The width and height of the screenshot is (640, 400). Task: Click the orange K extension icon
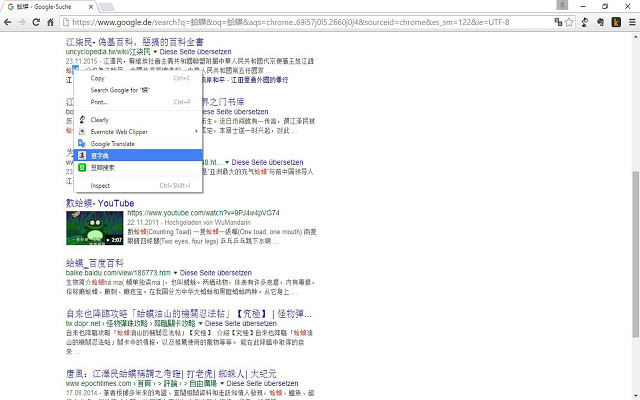[x=616, y=22]
